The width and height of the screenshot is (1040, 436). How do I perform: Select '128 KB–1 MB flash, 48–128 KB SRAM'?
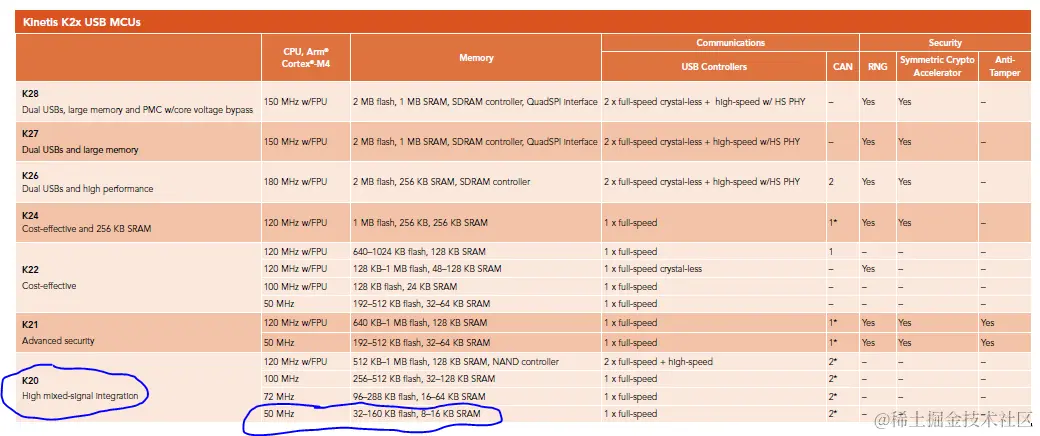(x=427, y=269)
